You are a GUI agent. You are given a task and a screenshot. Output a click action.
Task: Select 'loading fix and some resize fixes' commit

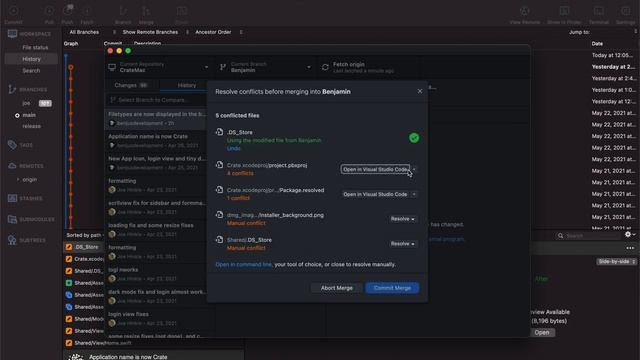coord(156,229)
